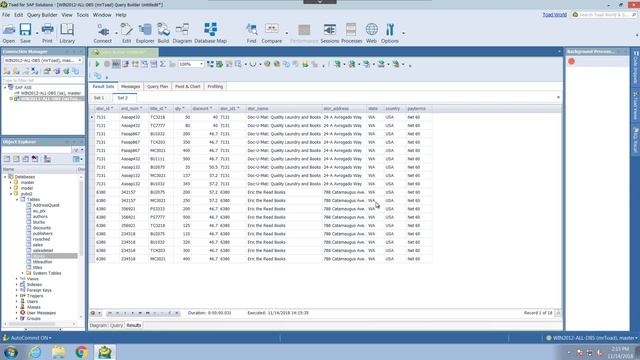The image size is (640, 360).
Task: Open the Web tool
Action: 371,33
